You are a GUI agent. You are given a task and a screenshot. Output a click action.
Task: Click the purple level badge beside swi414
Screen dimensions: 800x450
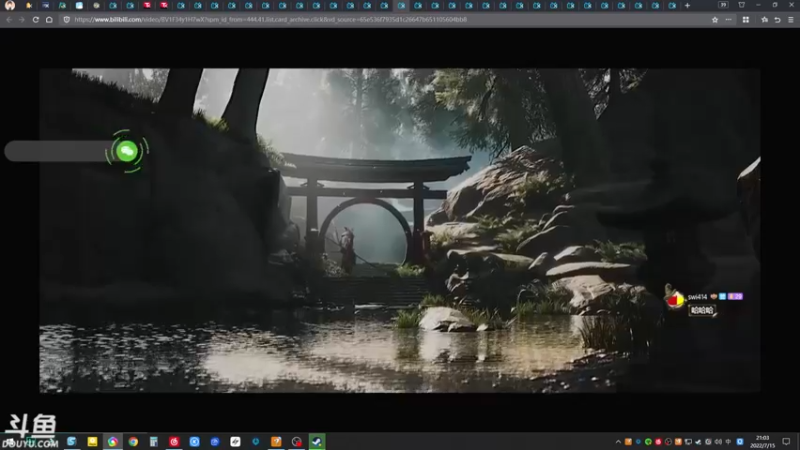[x=735, y=296]
